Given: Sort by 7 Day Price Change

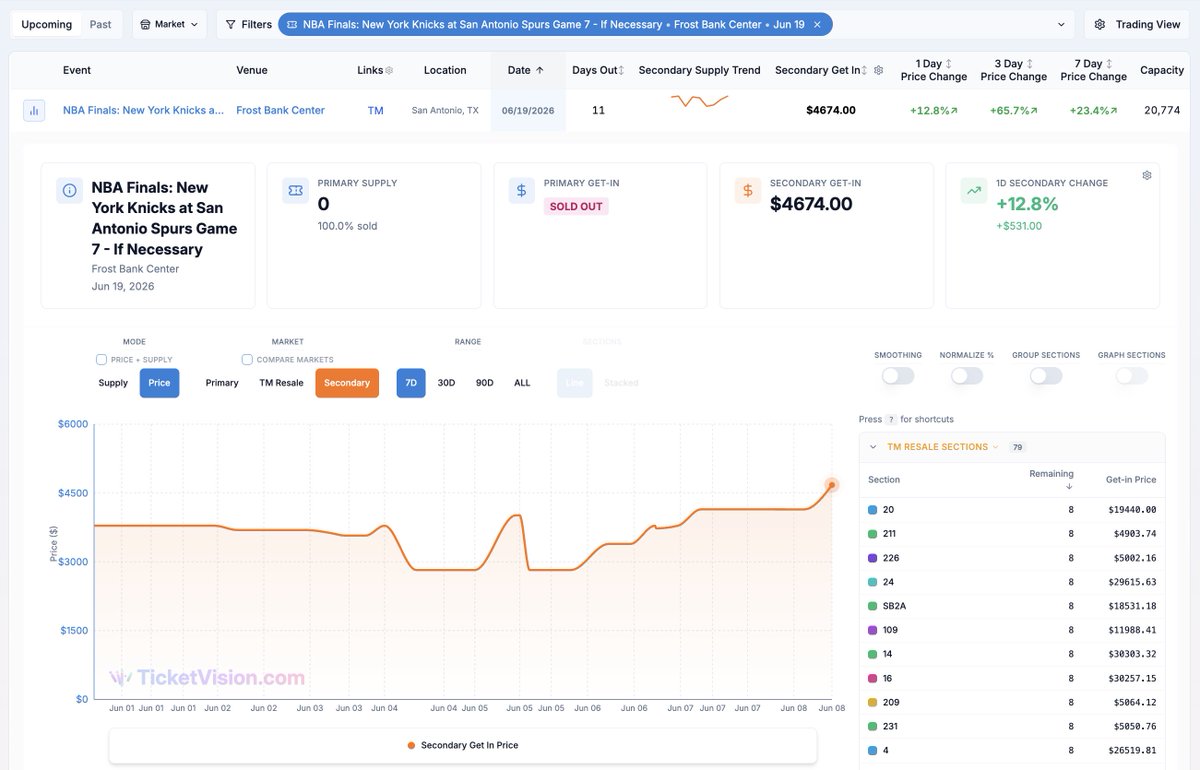Looking at the screenshot, I should tap(1093, 70).
